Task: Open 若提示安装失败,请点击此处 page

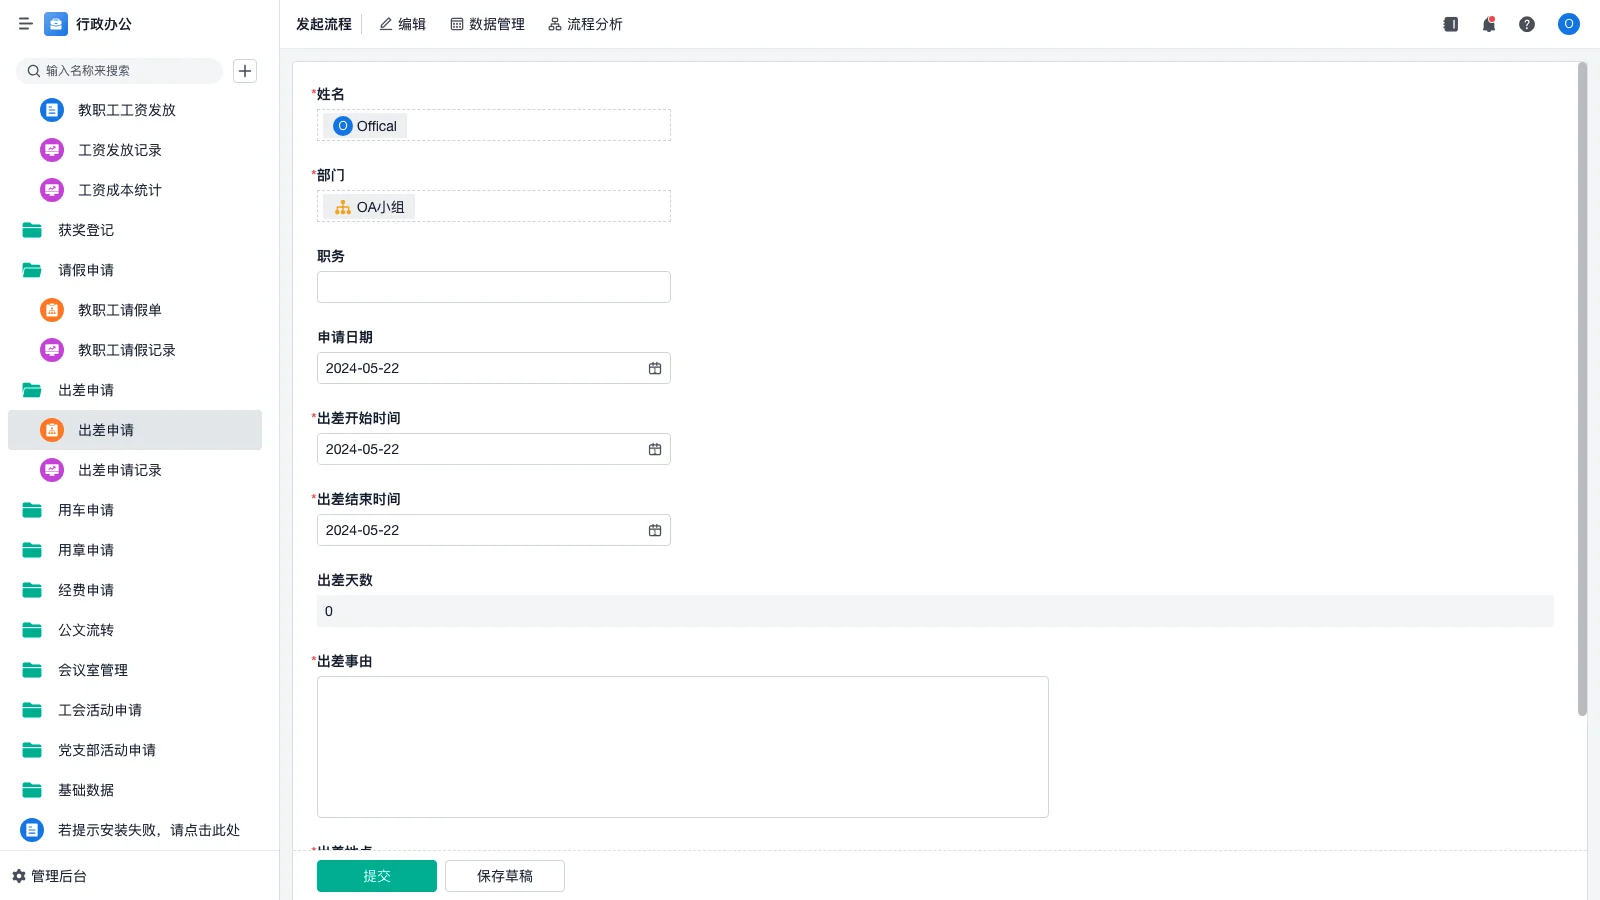Action: (x=135, y=830)
